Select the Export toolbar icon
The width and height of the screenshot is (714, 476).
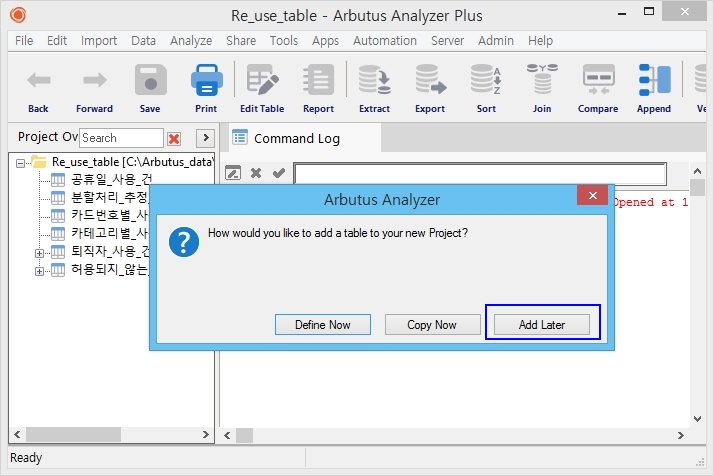[x=430, y=80]
